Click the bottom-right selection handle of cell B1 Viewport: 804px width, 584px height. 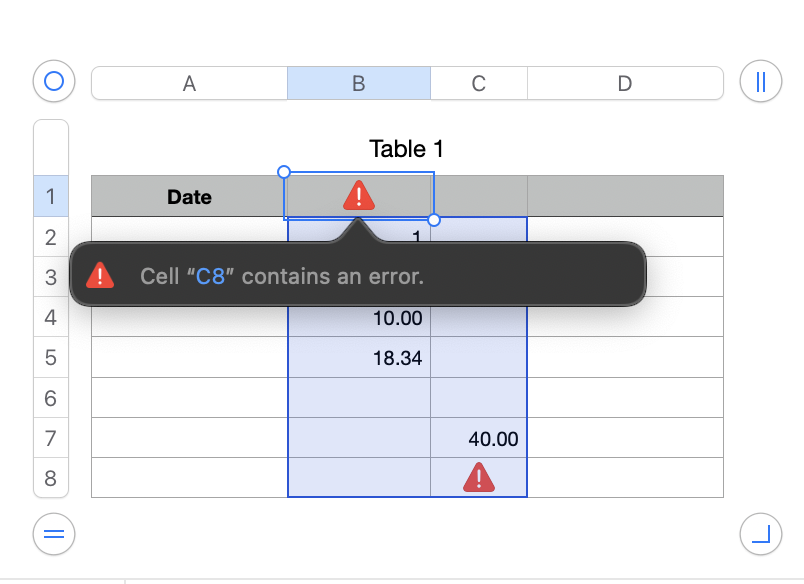(434, 219)
